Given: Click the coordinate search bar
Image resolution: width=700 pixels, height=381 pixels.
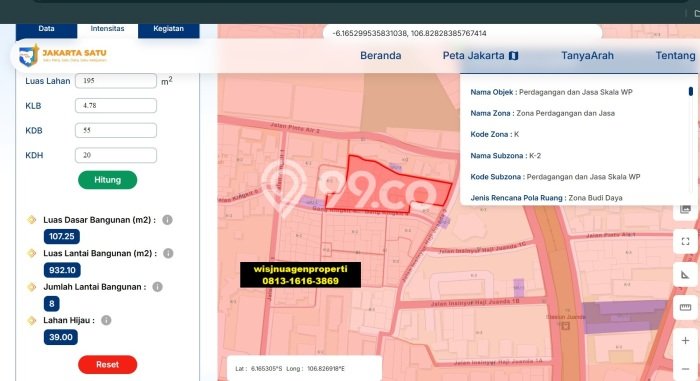Looking at the screenshot, I should pos(462,33).
